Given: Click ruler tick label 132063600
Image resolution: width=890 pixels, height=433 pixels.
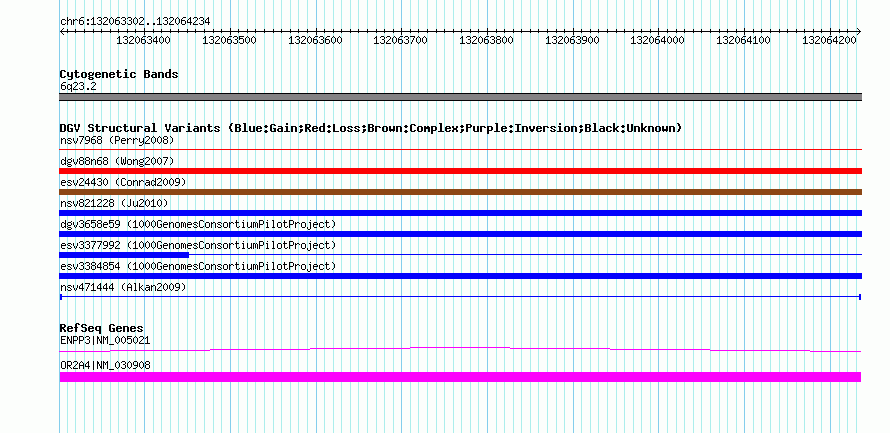Looking at the screenshot, I should pos(316,40).
